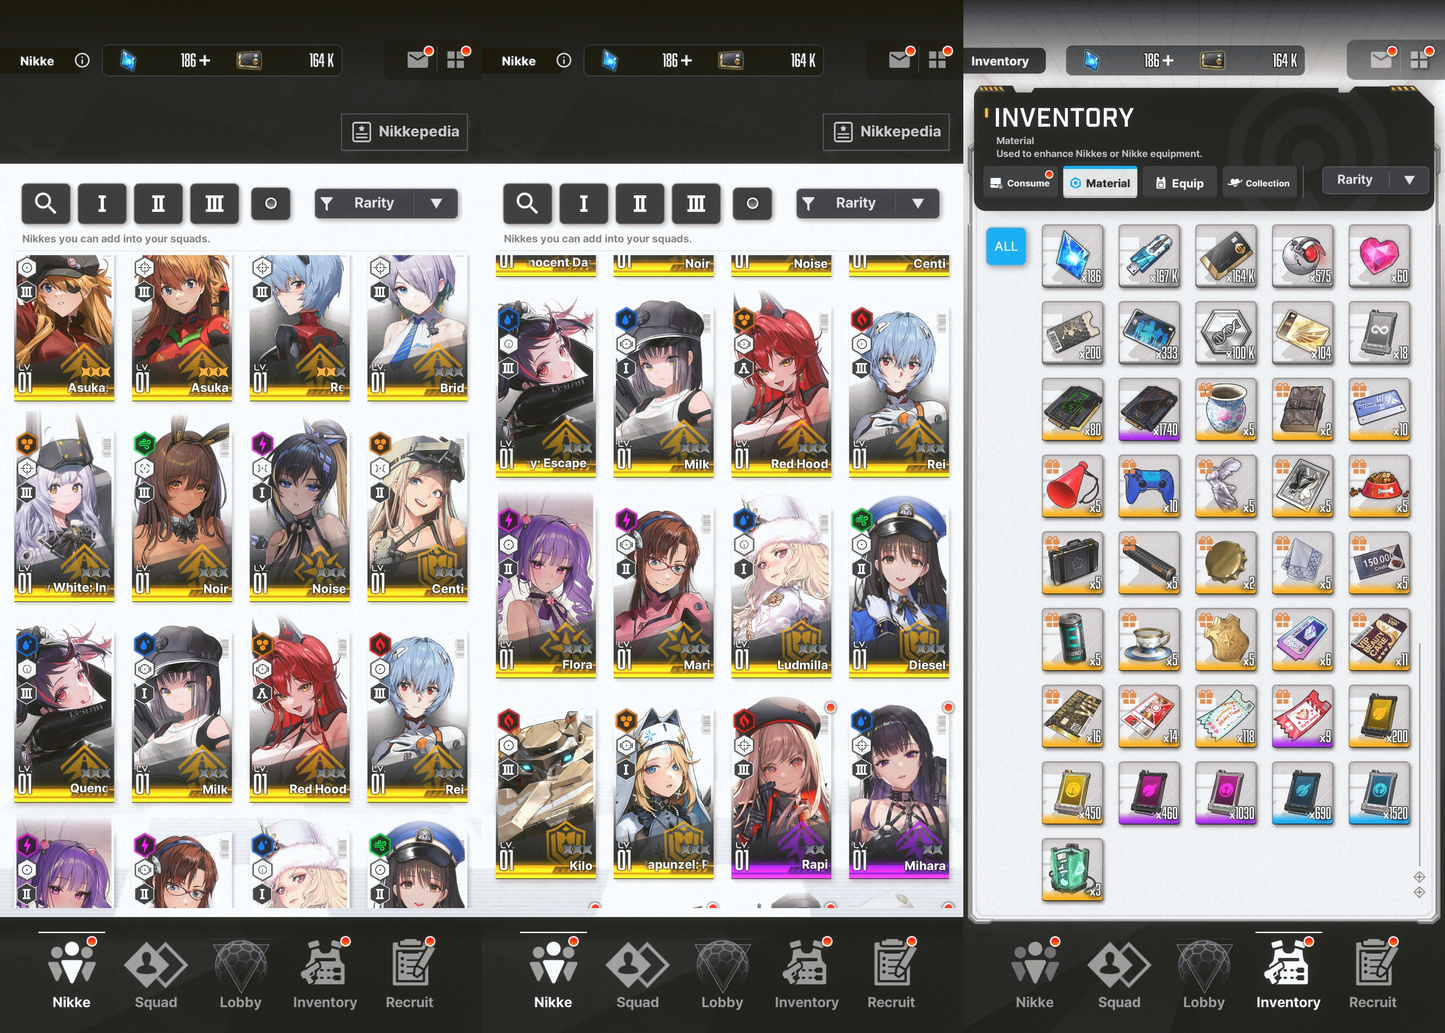Toggle the ALL filter in Inventory
This screenshot has height=1033, width=1445.
click(1006, 246)
